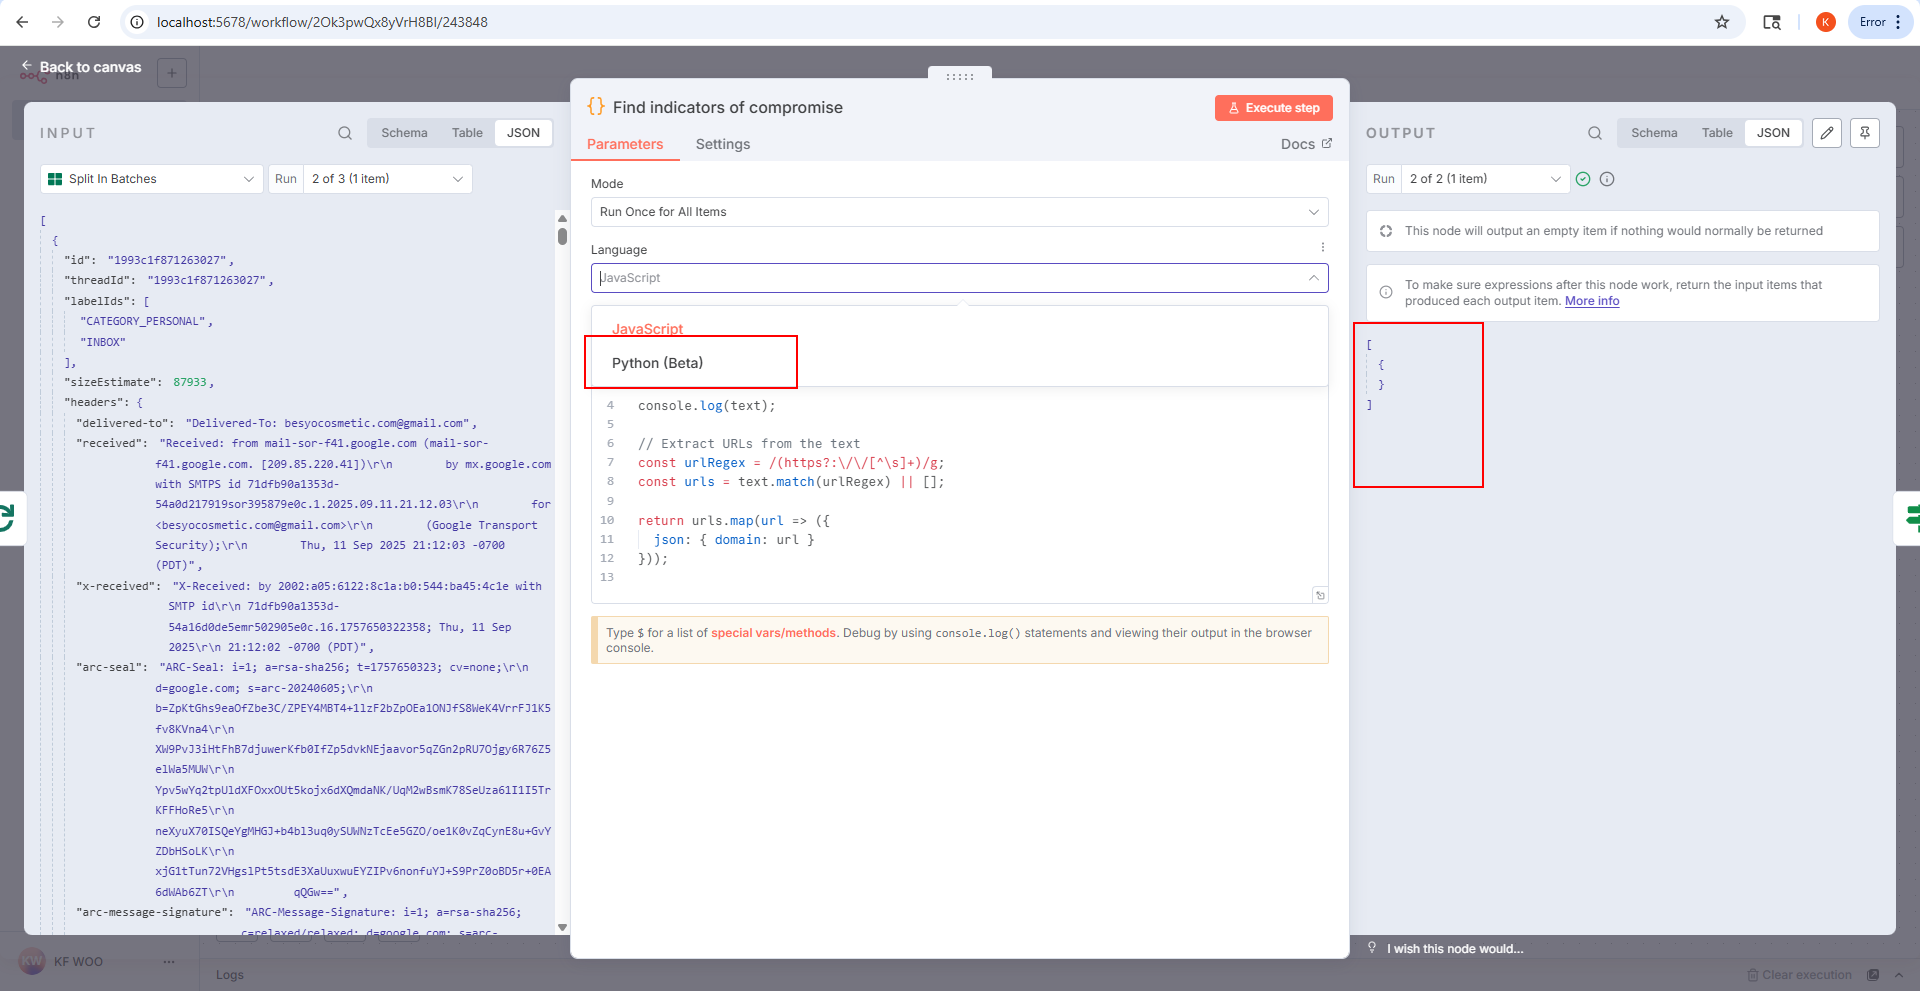Viewport: 1920px width, 991px height.
Task: Switch input view to Table
Action: tap(467, 133)
